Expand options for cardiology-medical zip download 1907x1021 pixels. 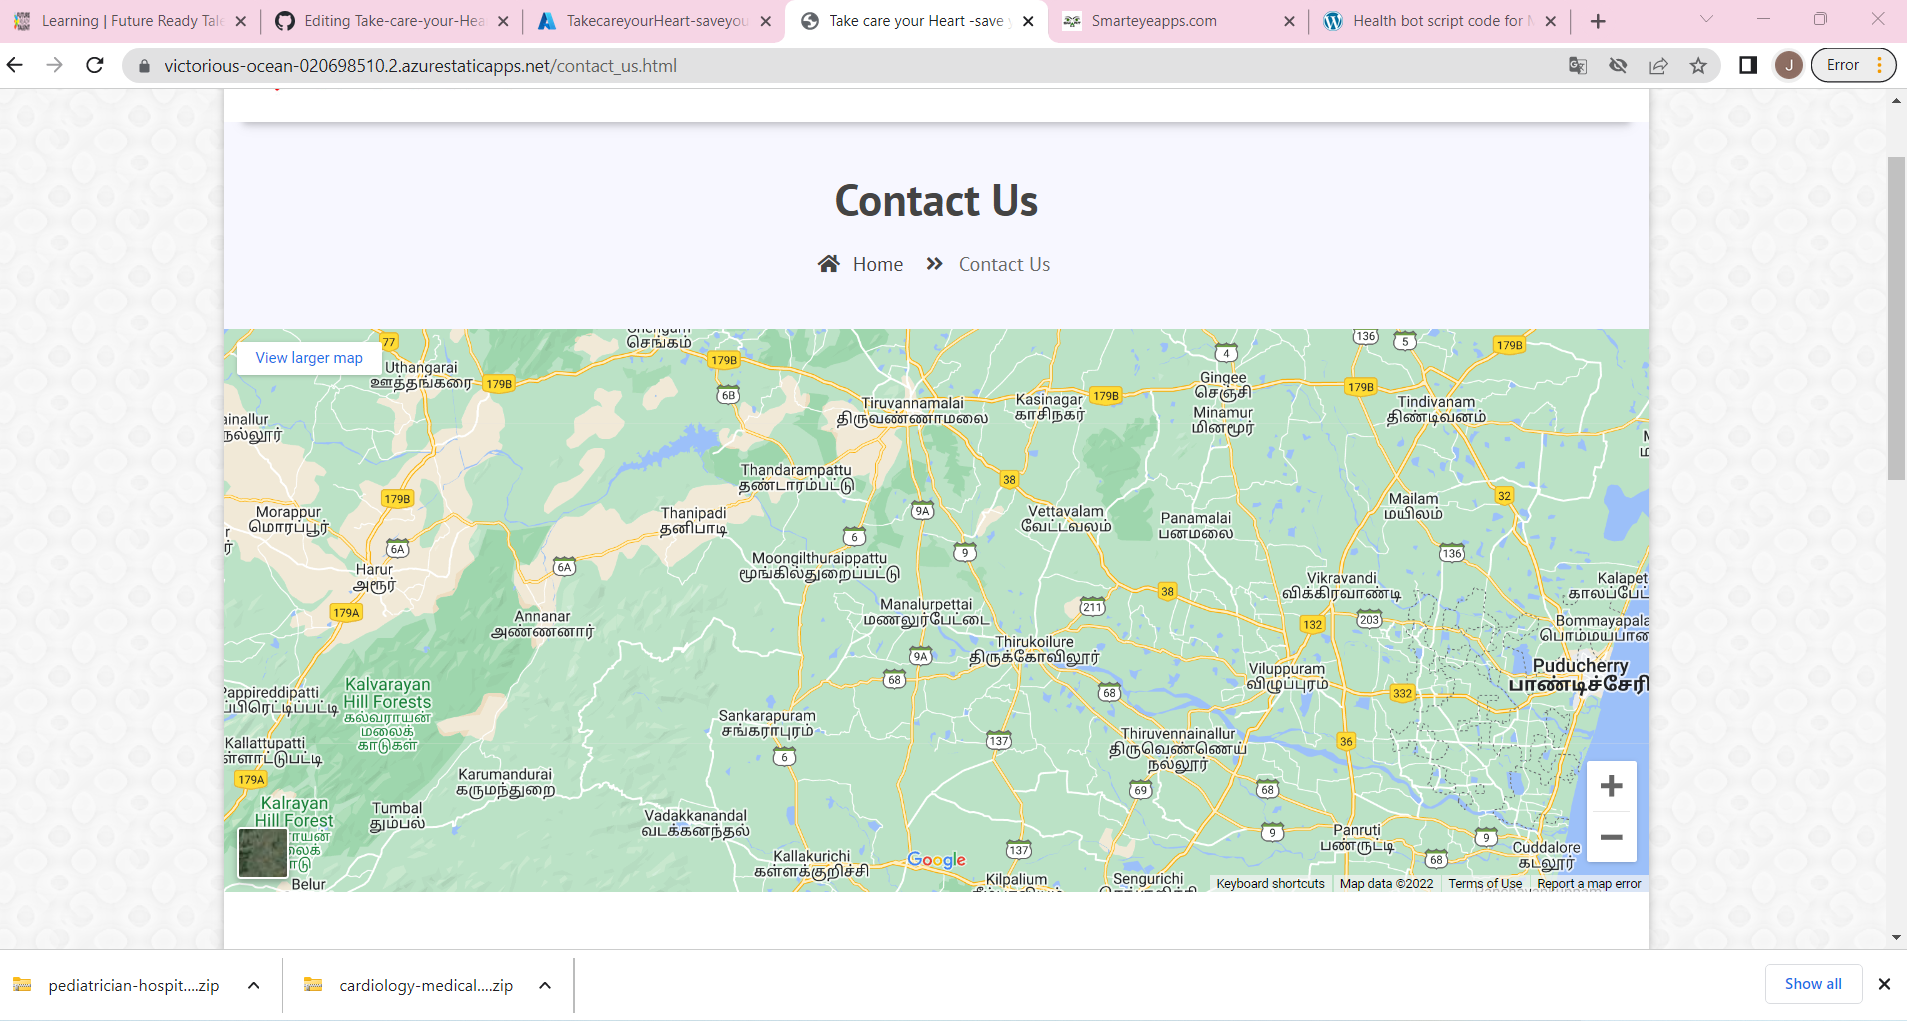(x=545, y=985)
